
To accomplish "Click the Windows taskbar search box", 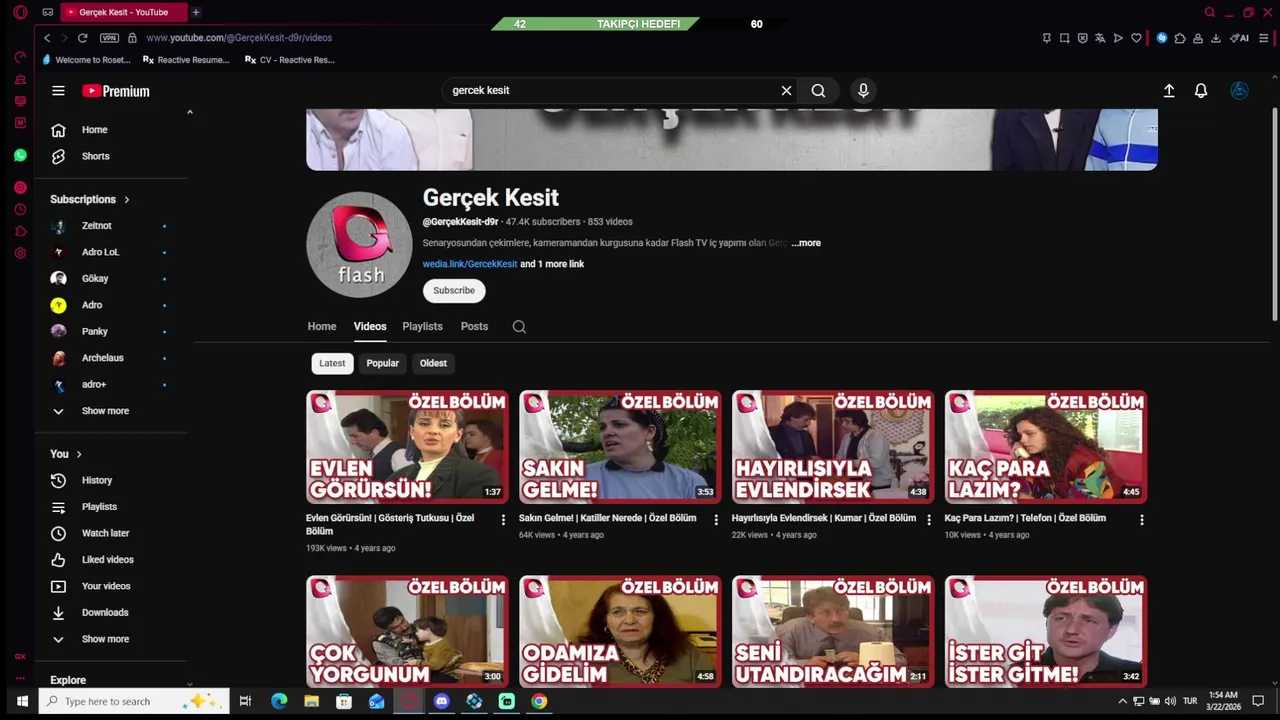I will click(x=134, y=701).
